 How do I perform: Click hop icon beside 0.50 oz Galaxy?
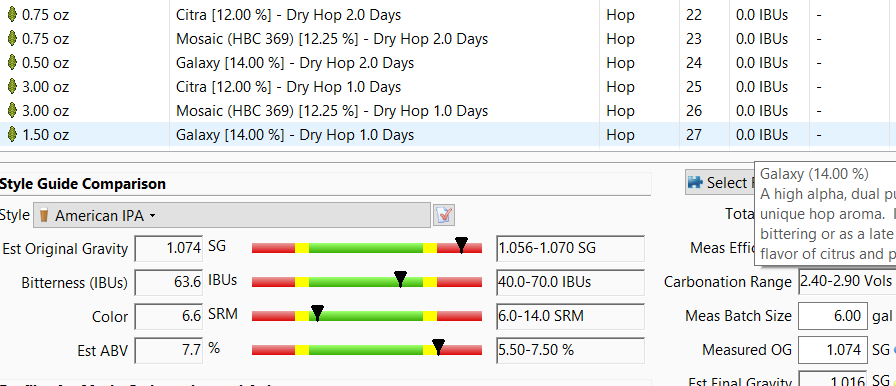point(11,63)
